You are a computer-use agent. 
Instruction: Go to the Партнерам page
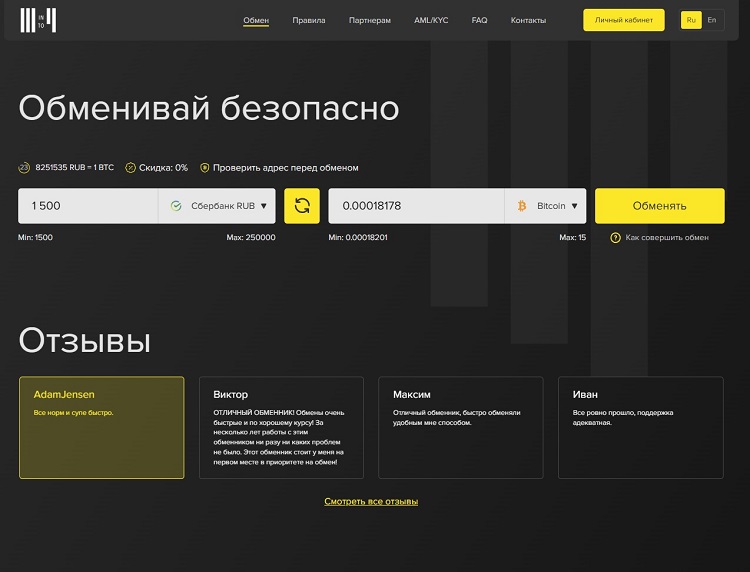pyautogui.click(x=370, y=20)
